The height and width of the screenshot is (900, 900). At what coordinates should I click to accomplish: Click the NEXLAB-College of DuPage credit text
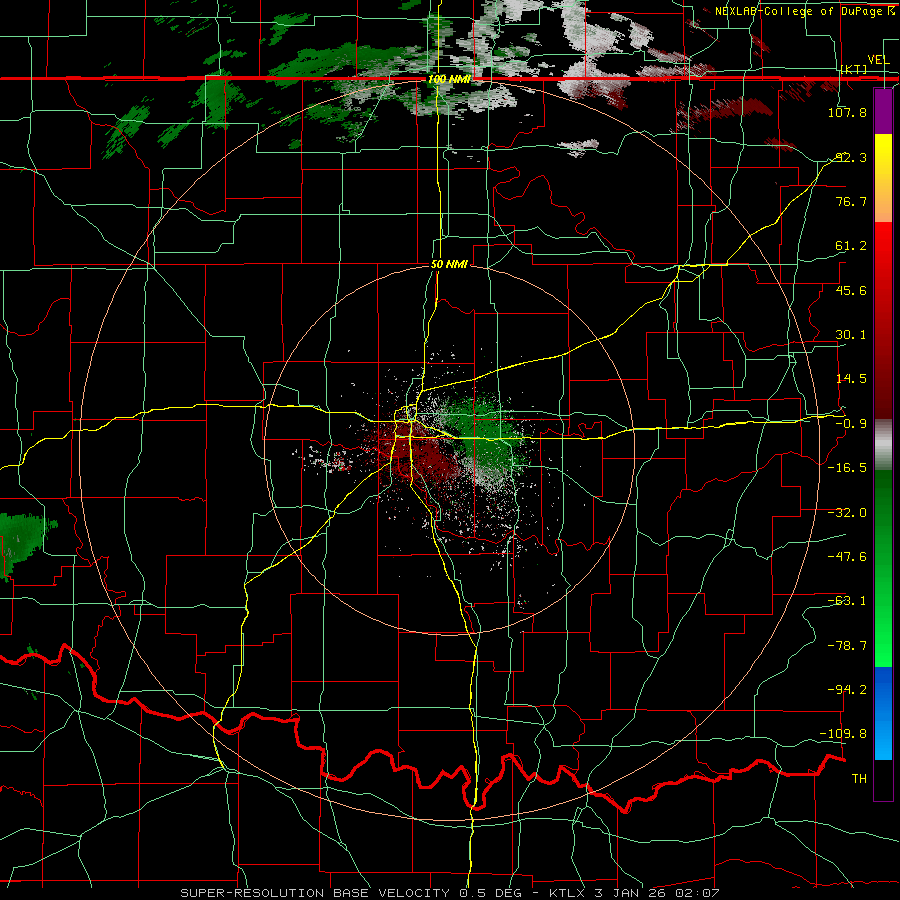[804, 11]
